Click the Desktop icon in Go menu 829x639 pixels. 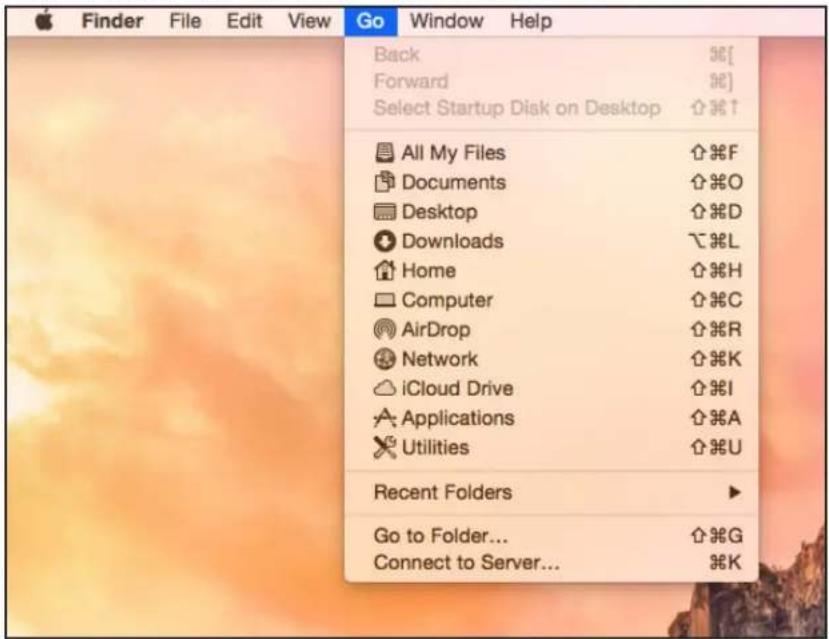click(x=384, y=212)
